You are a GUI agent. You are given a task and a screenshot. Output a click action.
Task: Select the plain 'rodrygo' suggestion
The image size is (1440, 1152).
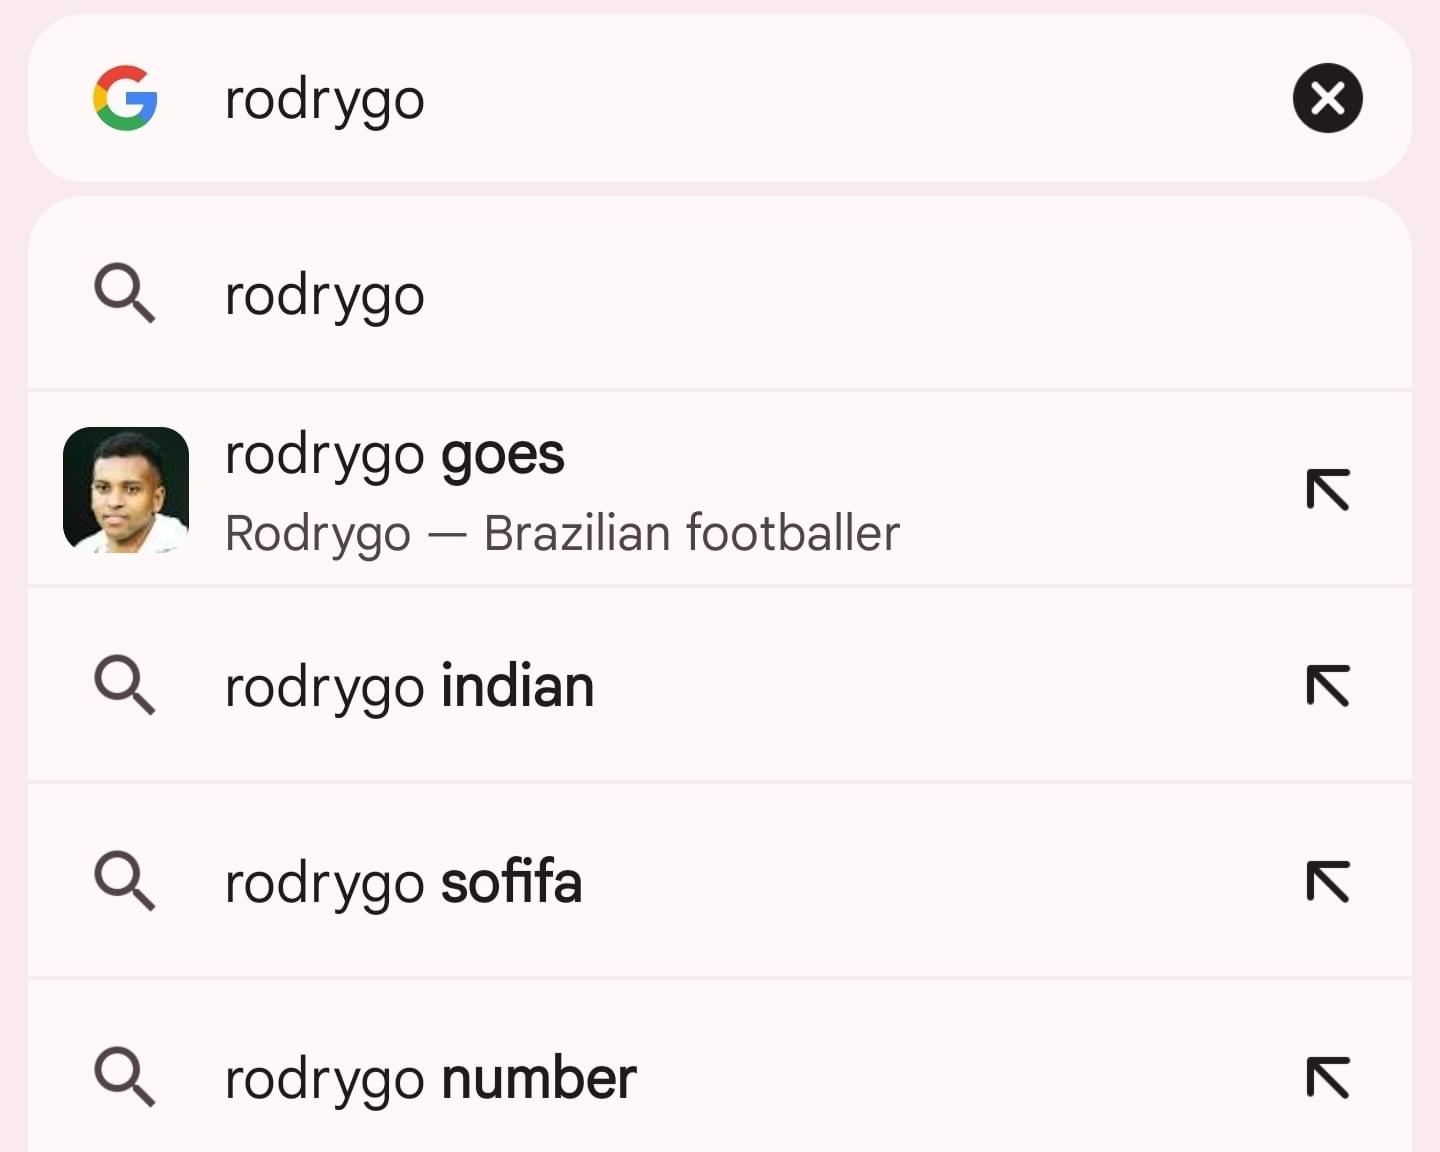[x=720, y=294]
